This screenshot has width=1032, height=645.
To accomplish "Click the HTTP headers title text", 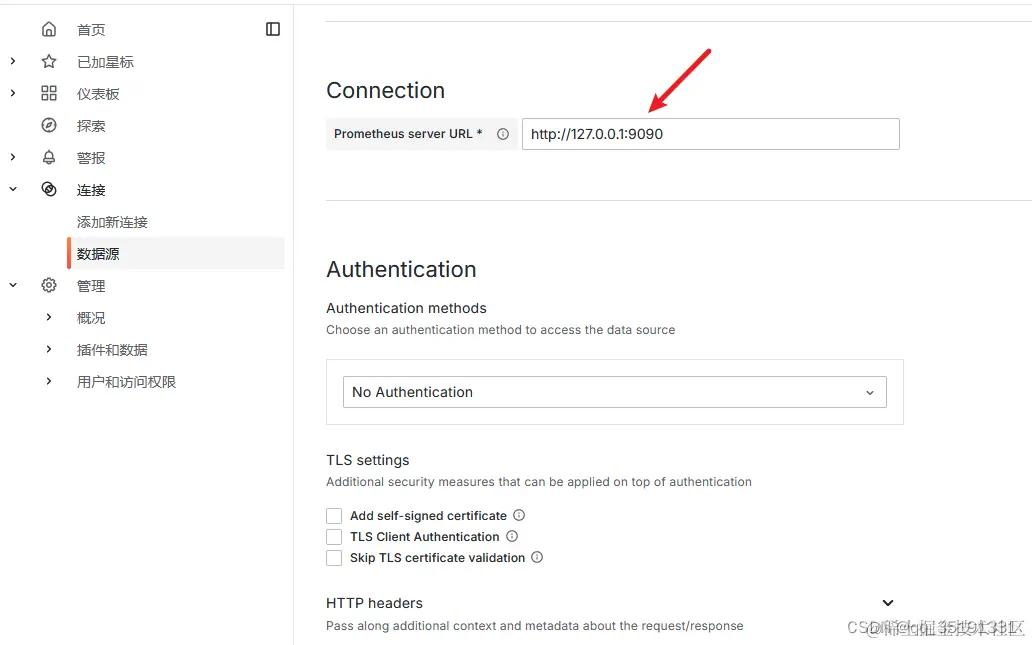I will coord(374,603).
